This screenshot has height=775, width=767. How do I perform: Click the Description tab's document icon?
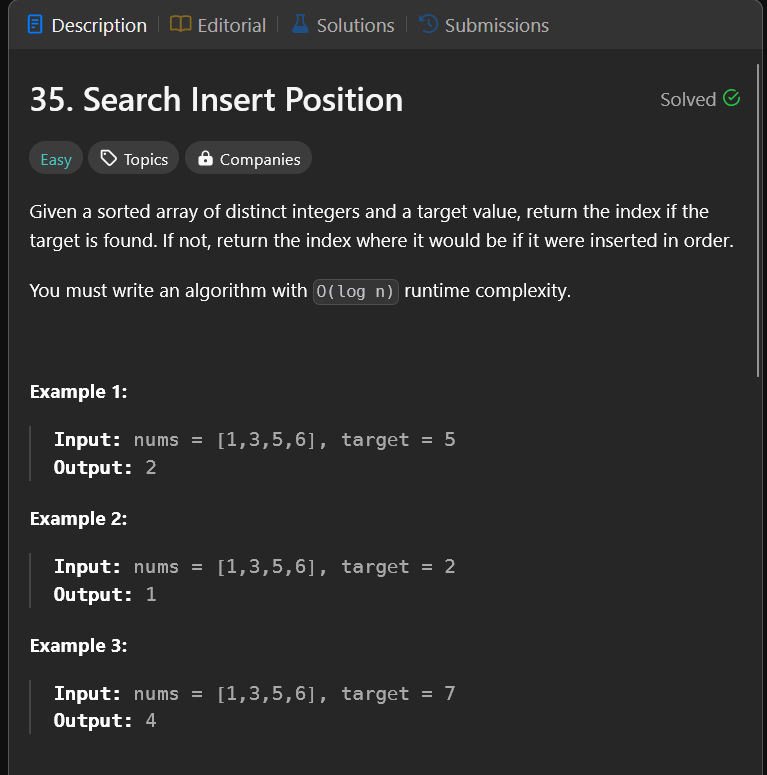pos(35,25)
